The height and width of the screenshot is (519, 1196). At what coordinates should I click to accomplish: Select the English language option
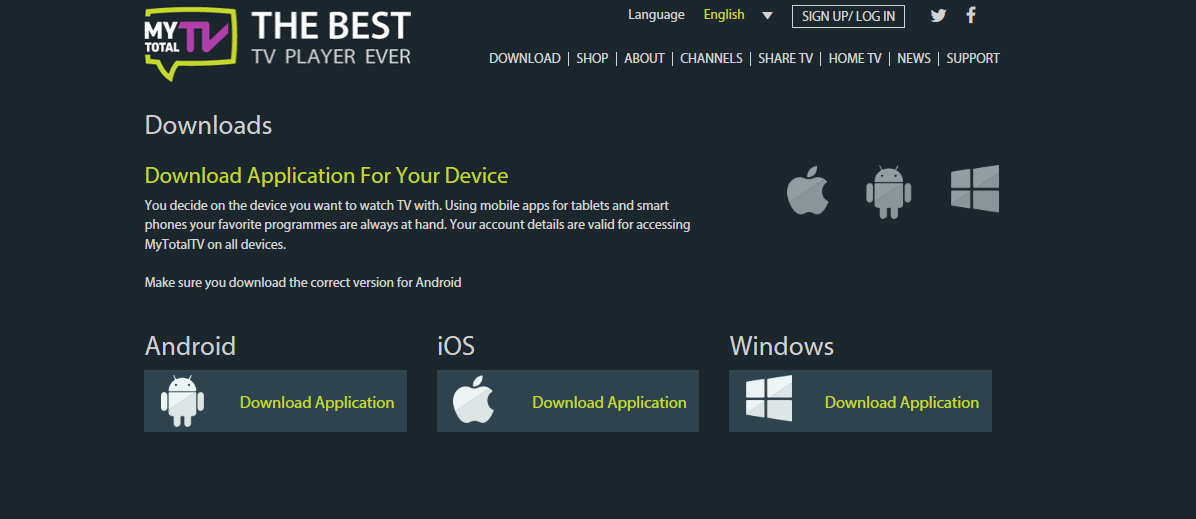(724, 15)
